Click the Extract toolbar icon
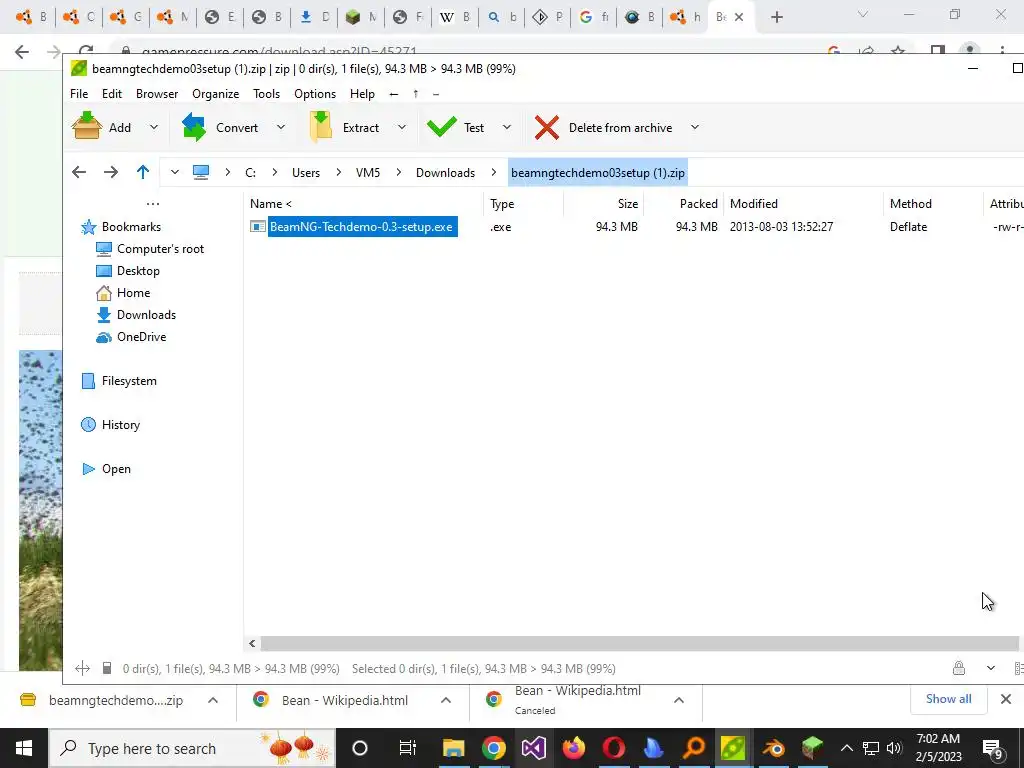This screenshot has height=768, width=1024. 321,127
